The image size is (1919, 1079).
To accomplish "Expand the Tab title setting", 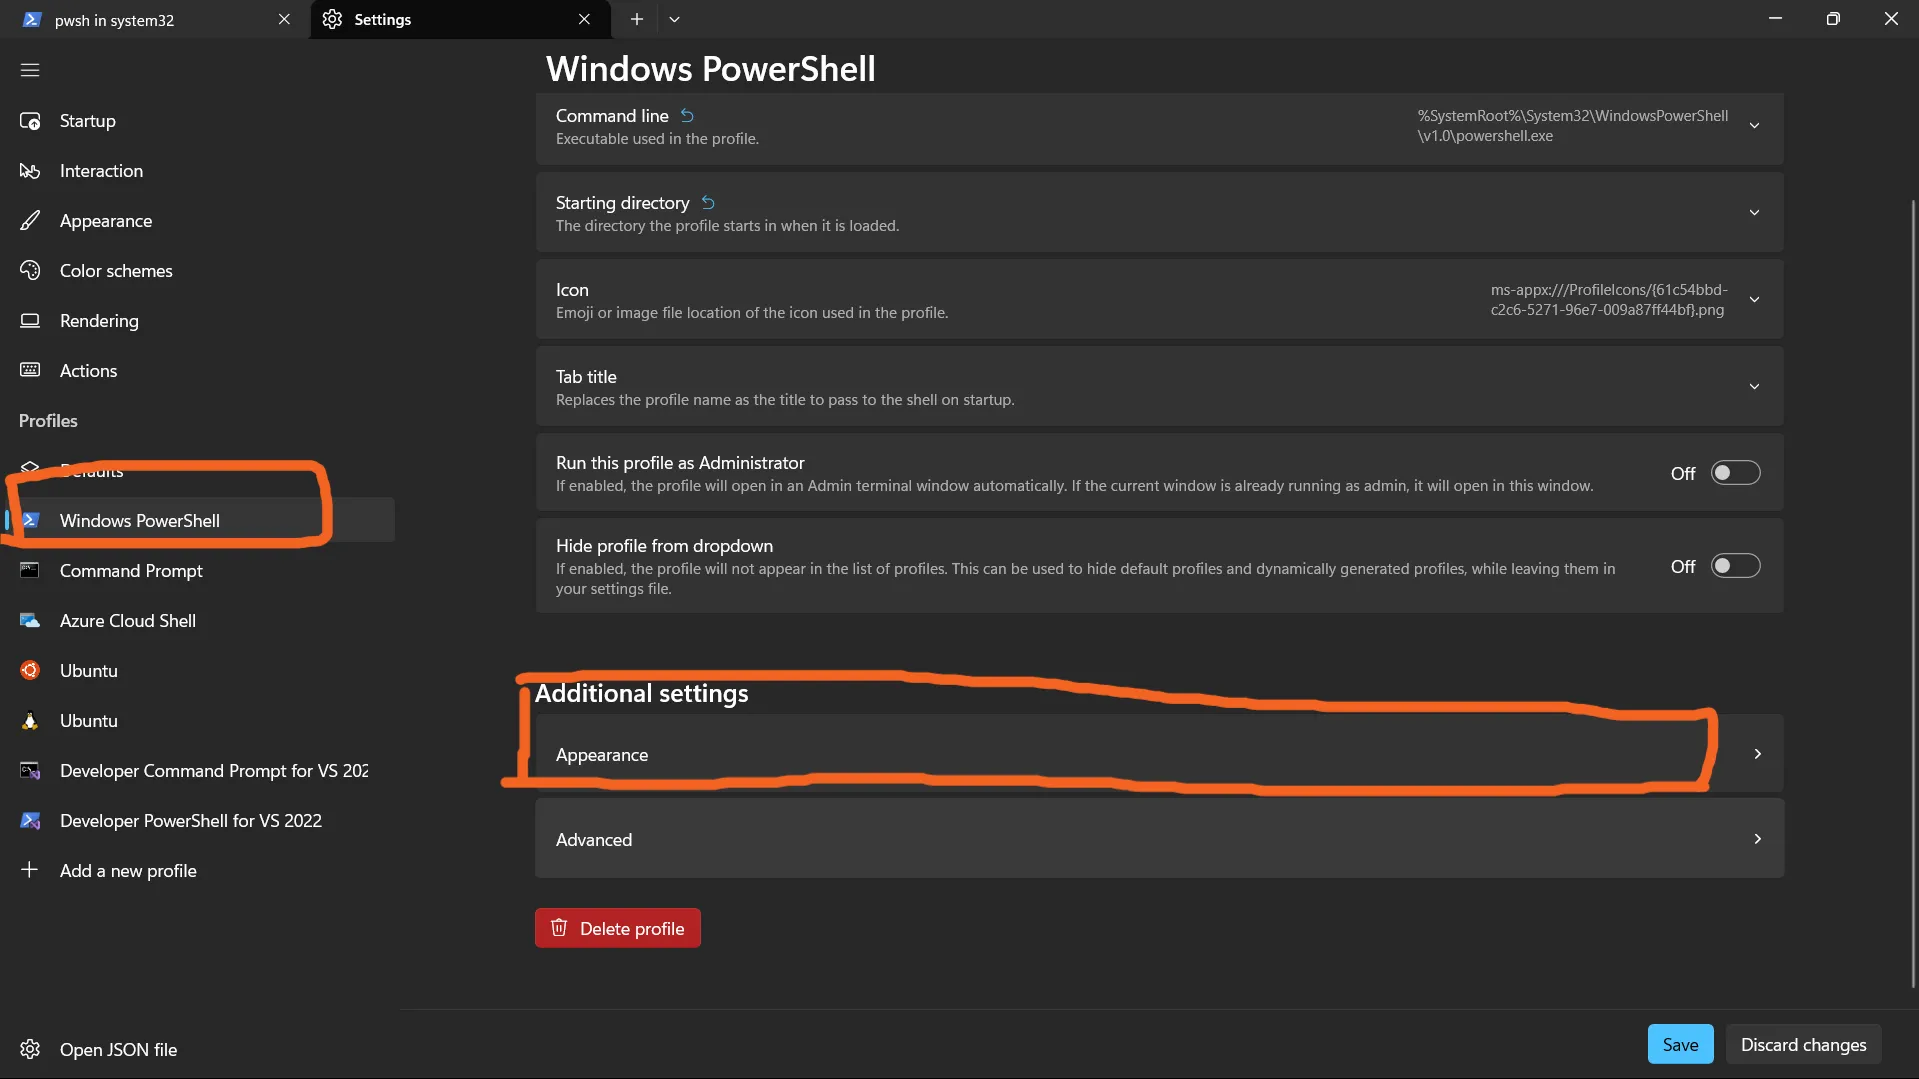I will [x=1754, y=387].
